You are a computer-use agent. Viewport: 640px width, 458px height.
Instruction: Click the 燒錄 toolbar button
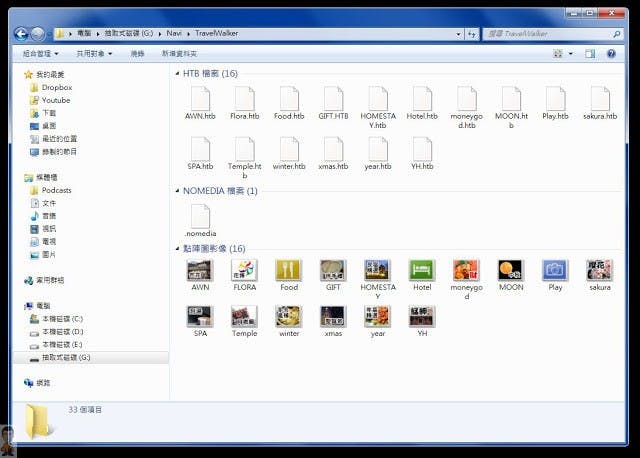[x=137, y=53]
